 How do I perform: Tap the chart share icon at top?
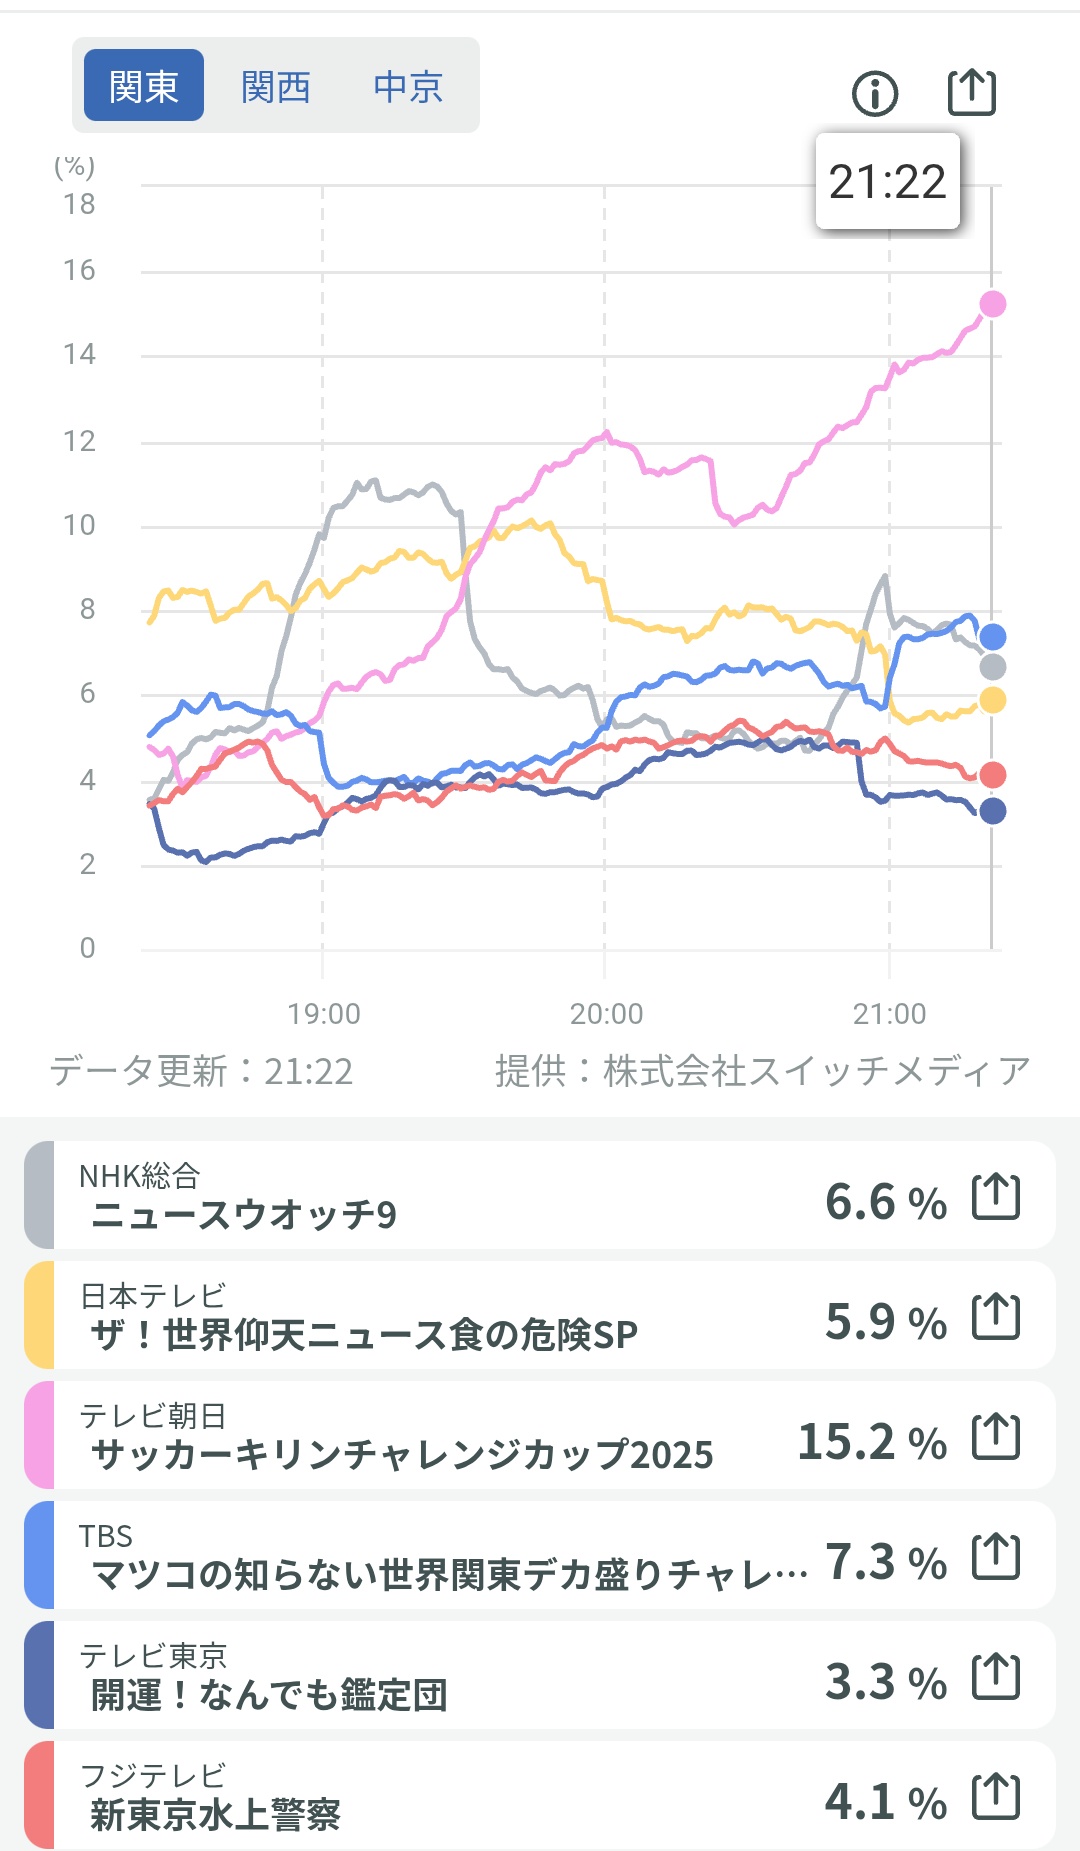[972, 93]
